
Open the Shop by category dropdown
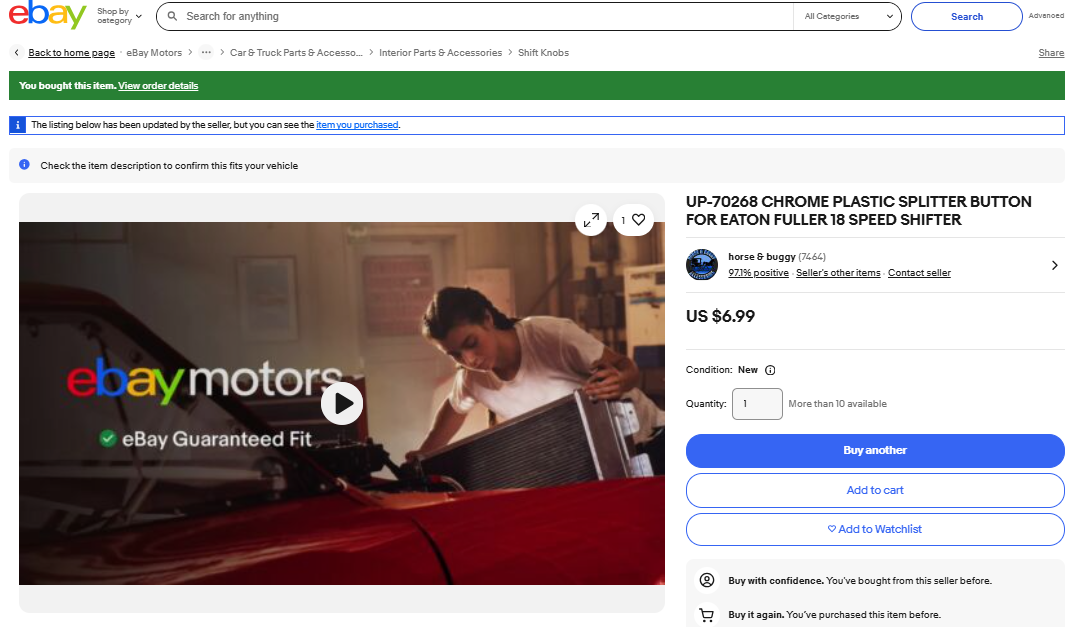[x=119, y=16]
